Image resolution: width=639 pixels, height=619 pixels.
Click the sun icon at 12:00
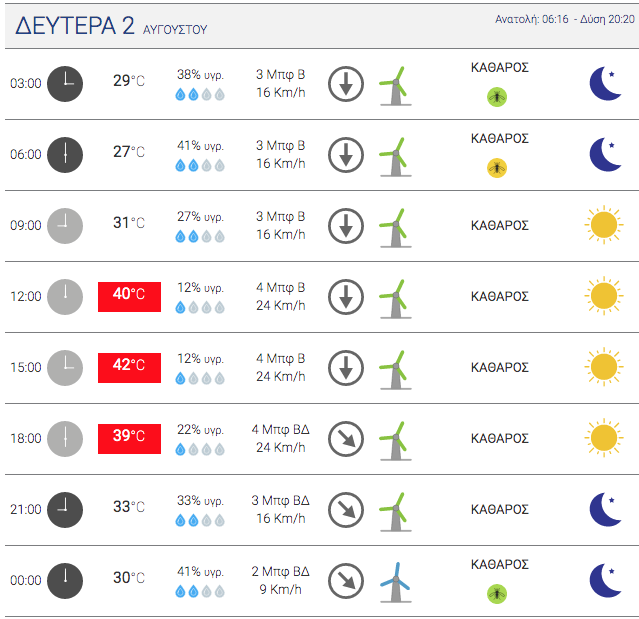click(603, 296)
